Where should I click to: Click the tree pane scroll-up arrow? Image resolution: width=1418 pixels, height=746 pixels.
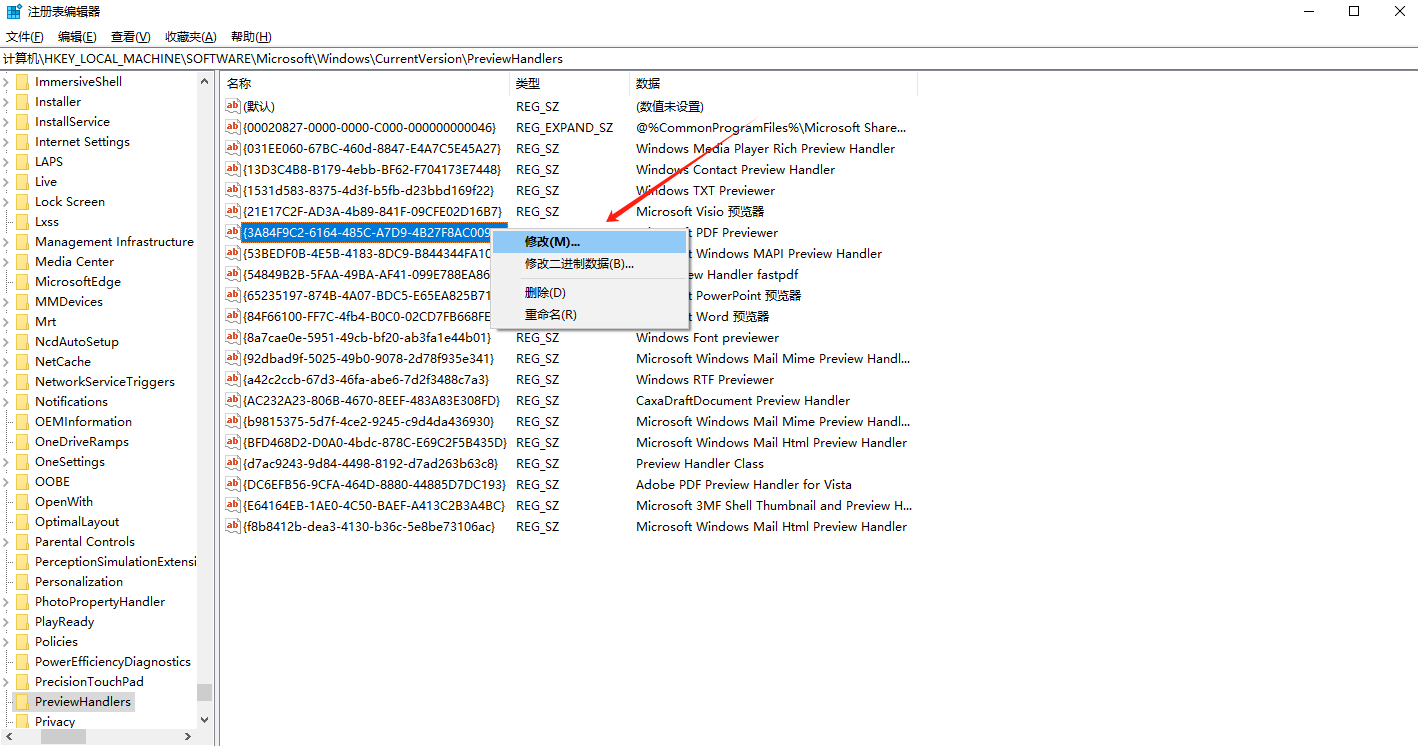(205, 81)
